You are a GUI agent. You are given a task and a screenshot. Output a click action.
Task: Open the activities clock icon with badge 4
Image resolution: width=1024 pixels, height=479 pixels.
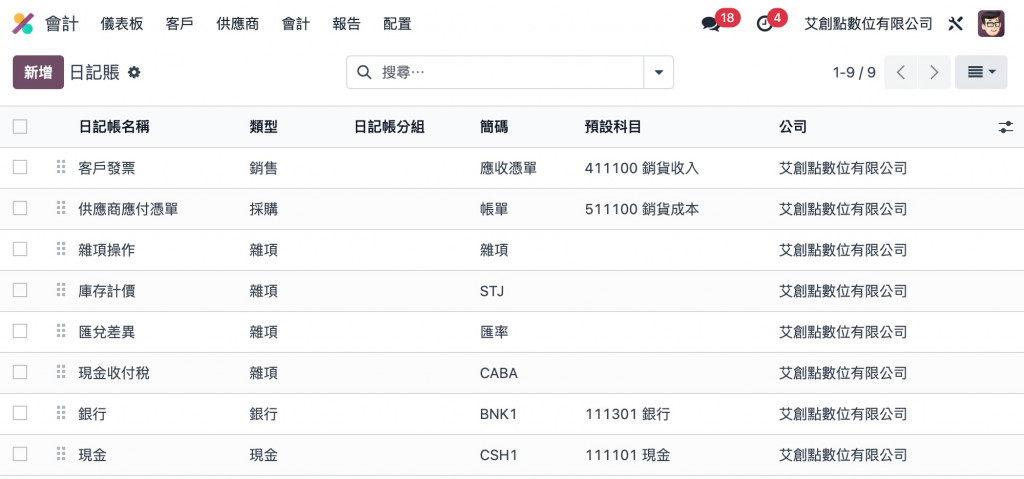click(x=766, y=24)
